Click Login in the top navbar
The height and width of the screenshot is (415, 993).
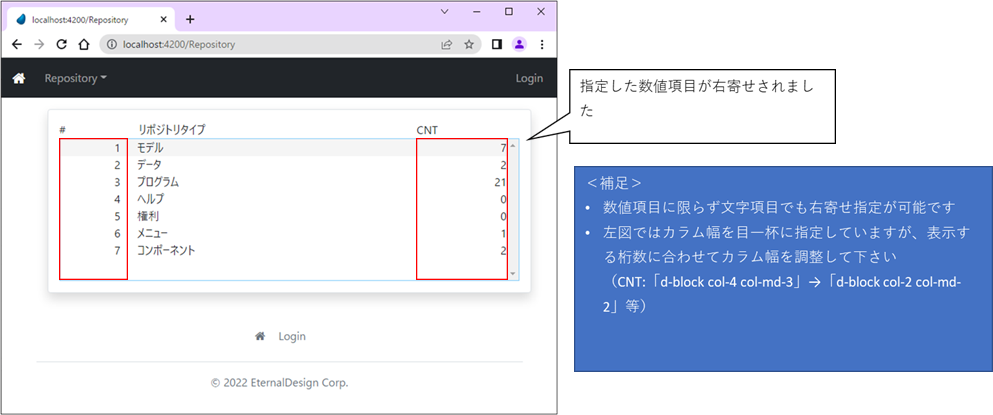529,79
